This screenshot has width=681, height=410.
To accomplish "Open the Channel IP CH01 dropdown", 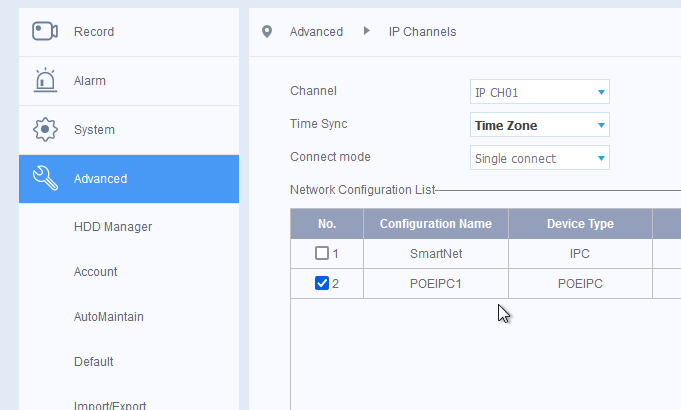I will pos(539,93).
